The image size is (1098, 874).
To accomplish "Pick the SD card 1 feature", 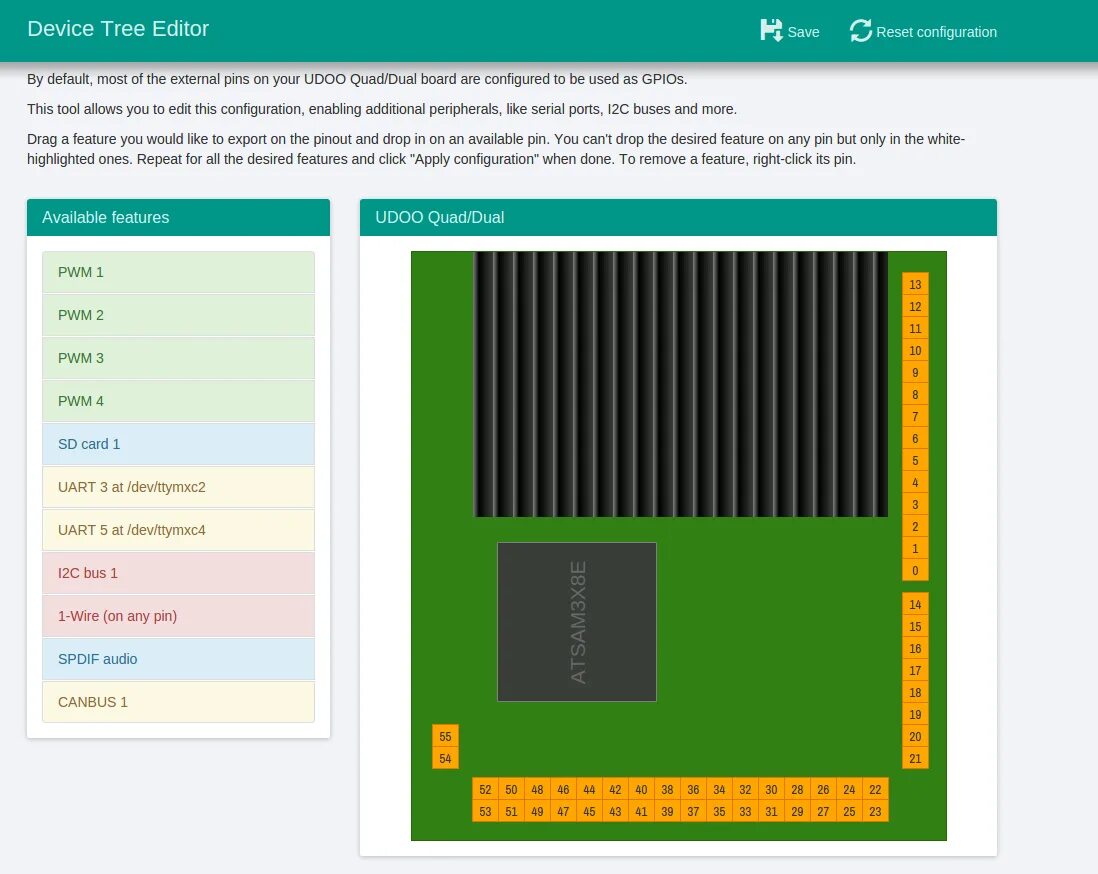I will (x=179, y=444).
